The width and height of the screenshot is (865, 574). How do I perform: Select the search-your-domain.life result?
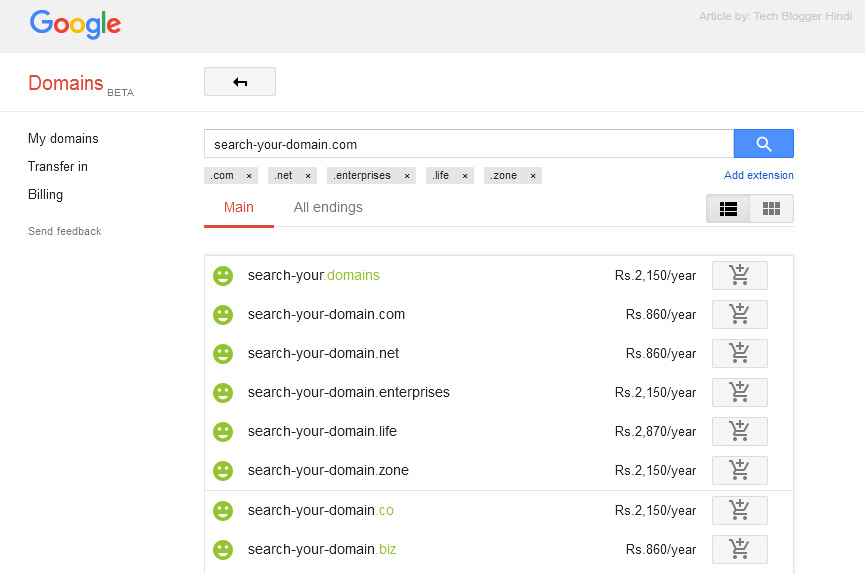tap(322, 432)
